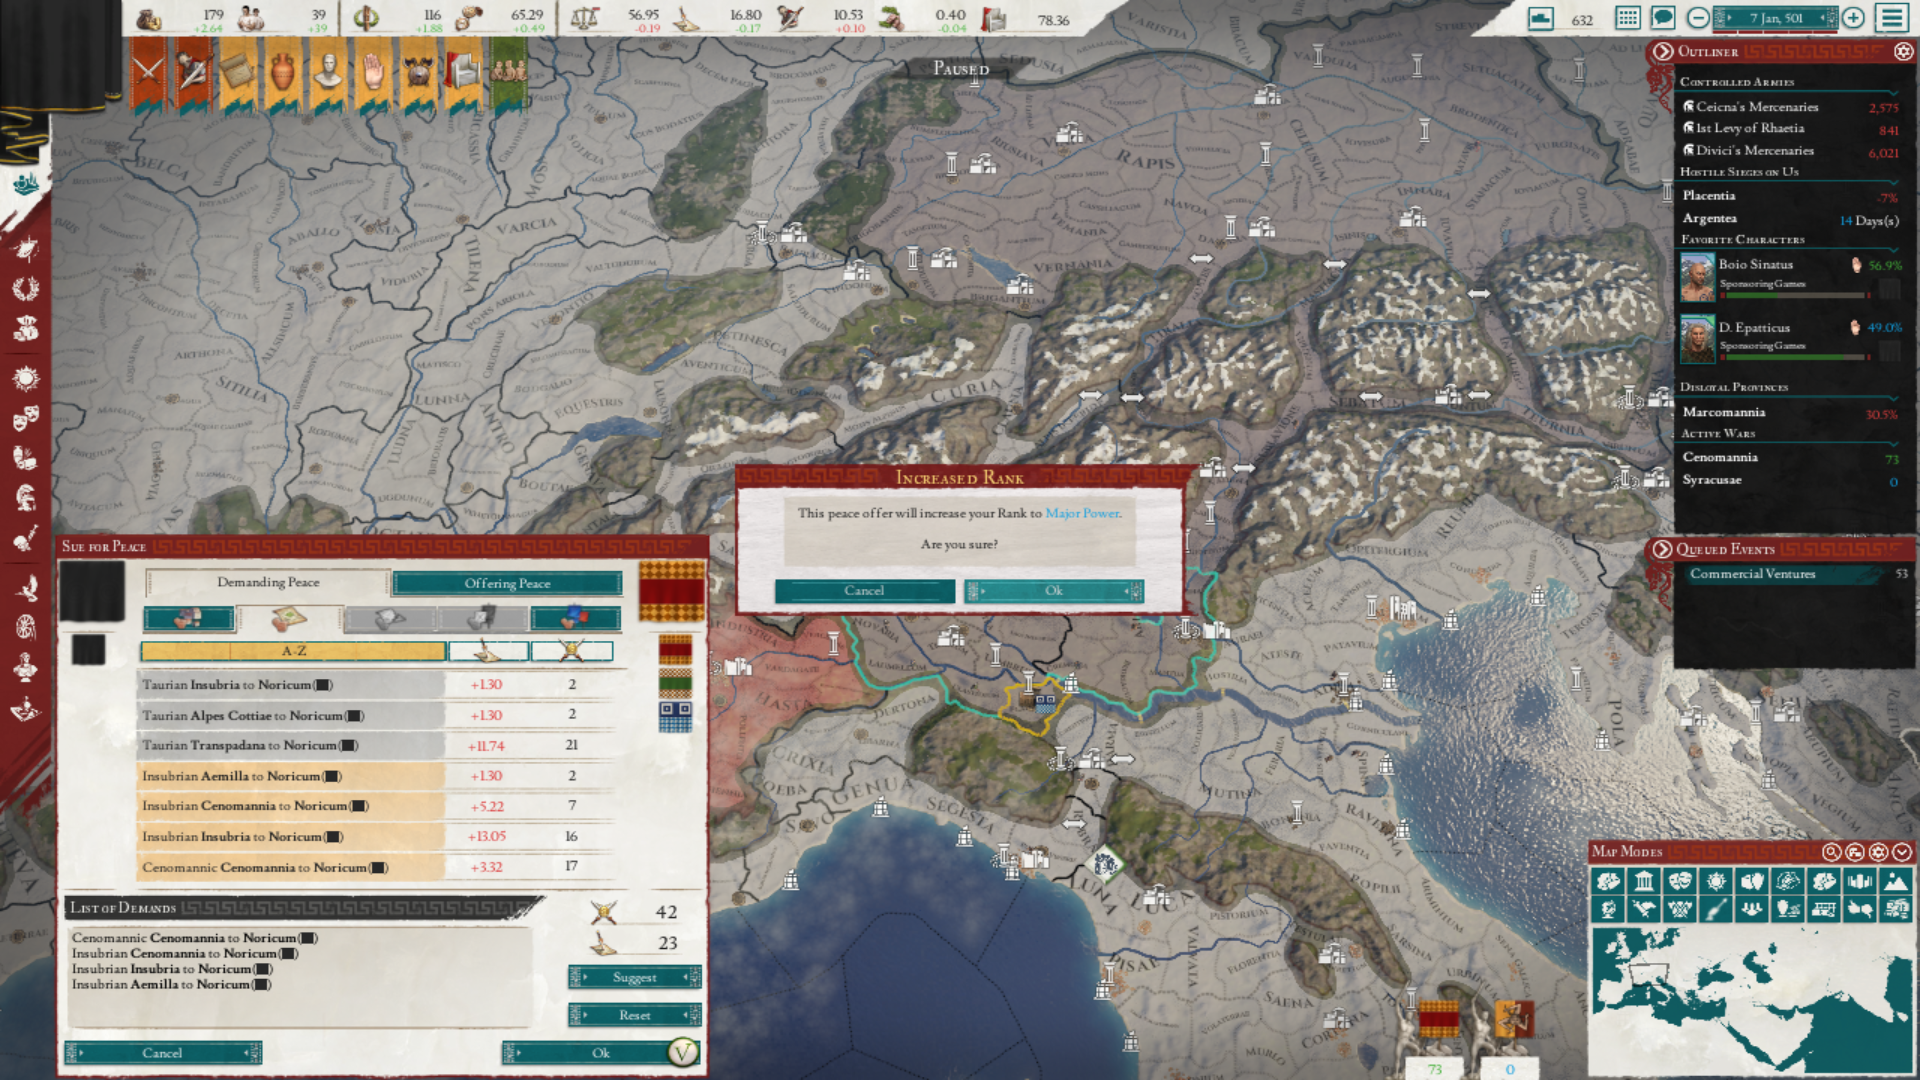Click the crossed swords alert banner
1920x1080 pixels.
click(x=148, y=74)
